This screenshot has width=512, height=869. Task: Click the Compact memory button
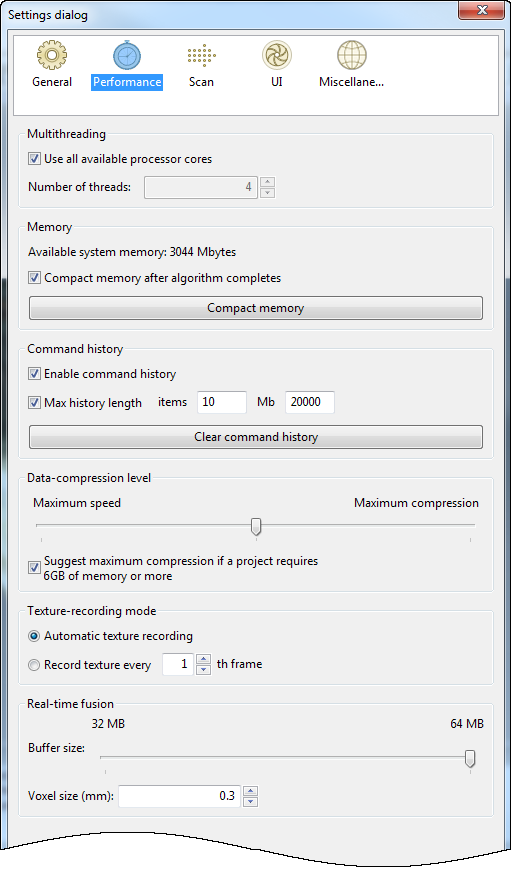[x=256, y=308]
